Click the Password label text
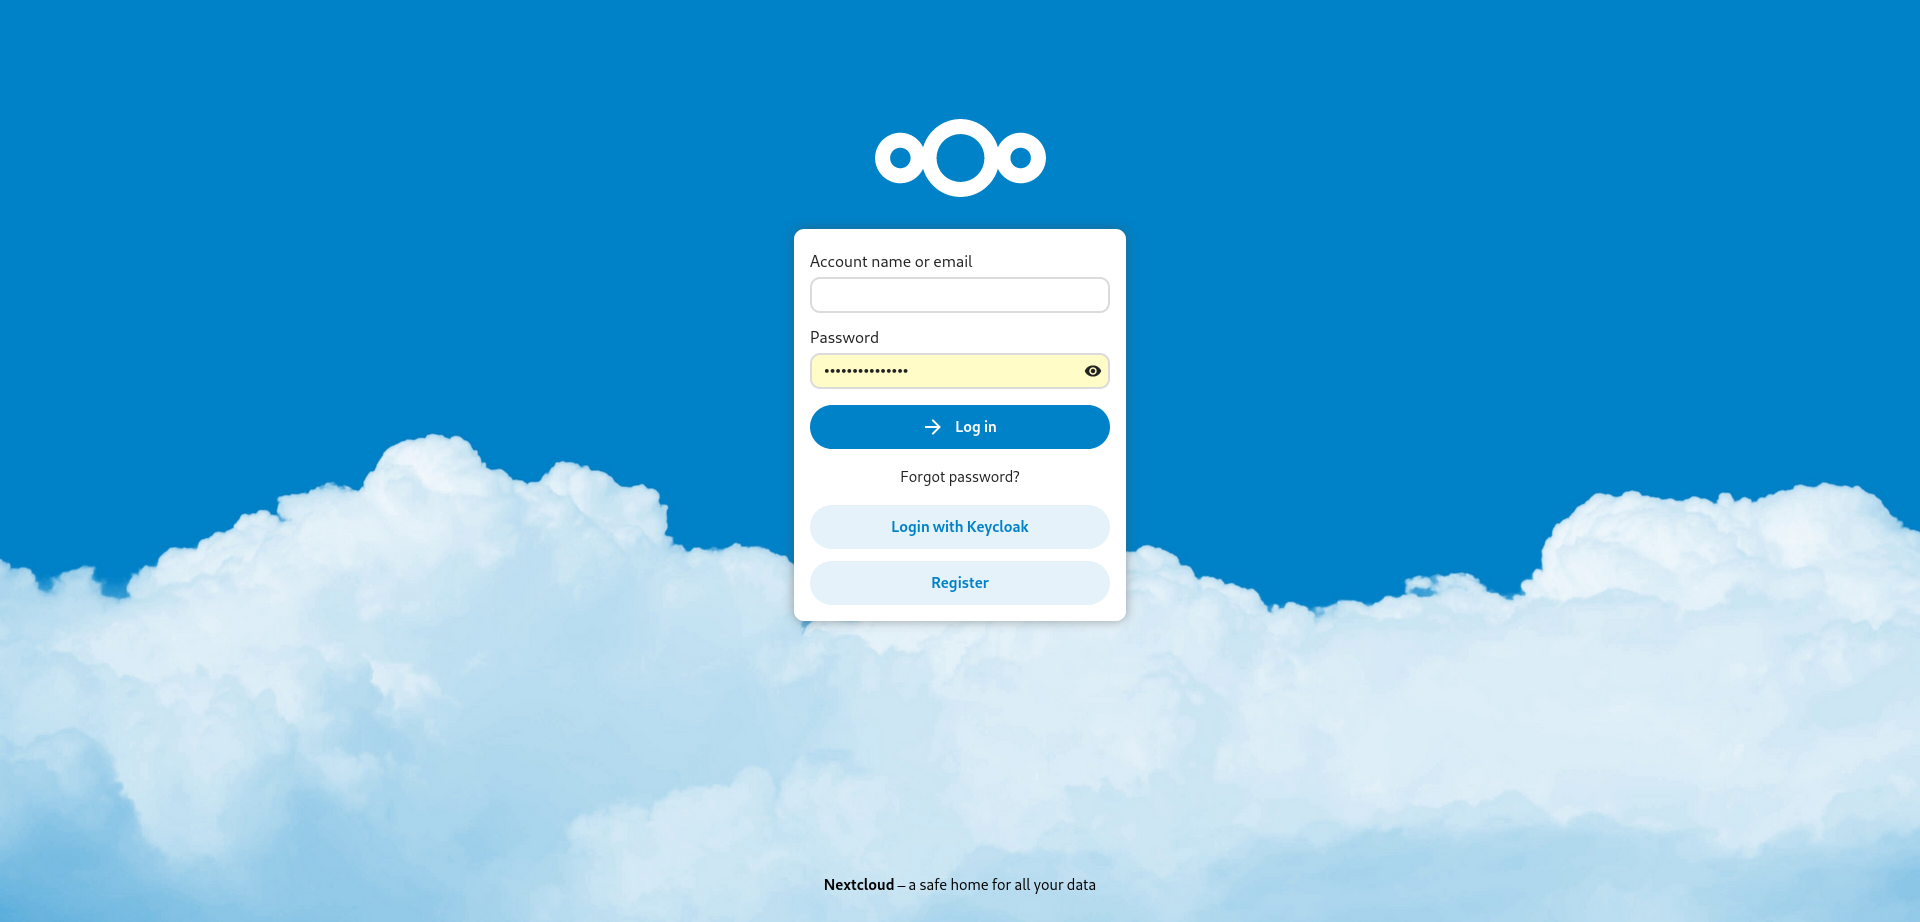 click(844, 337)
